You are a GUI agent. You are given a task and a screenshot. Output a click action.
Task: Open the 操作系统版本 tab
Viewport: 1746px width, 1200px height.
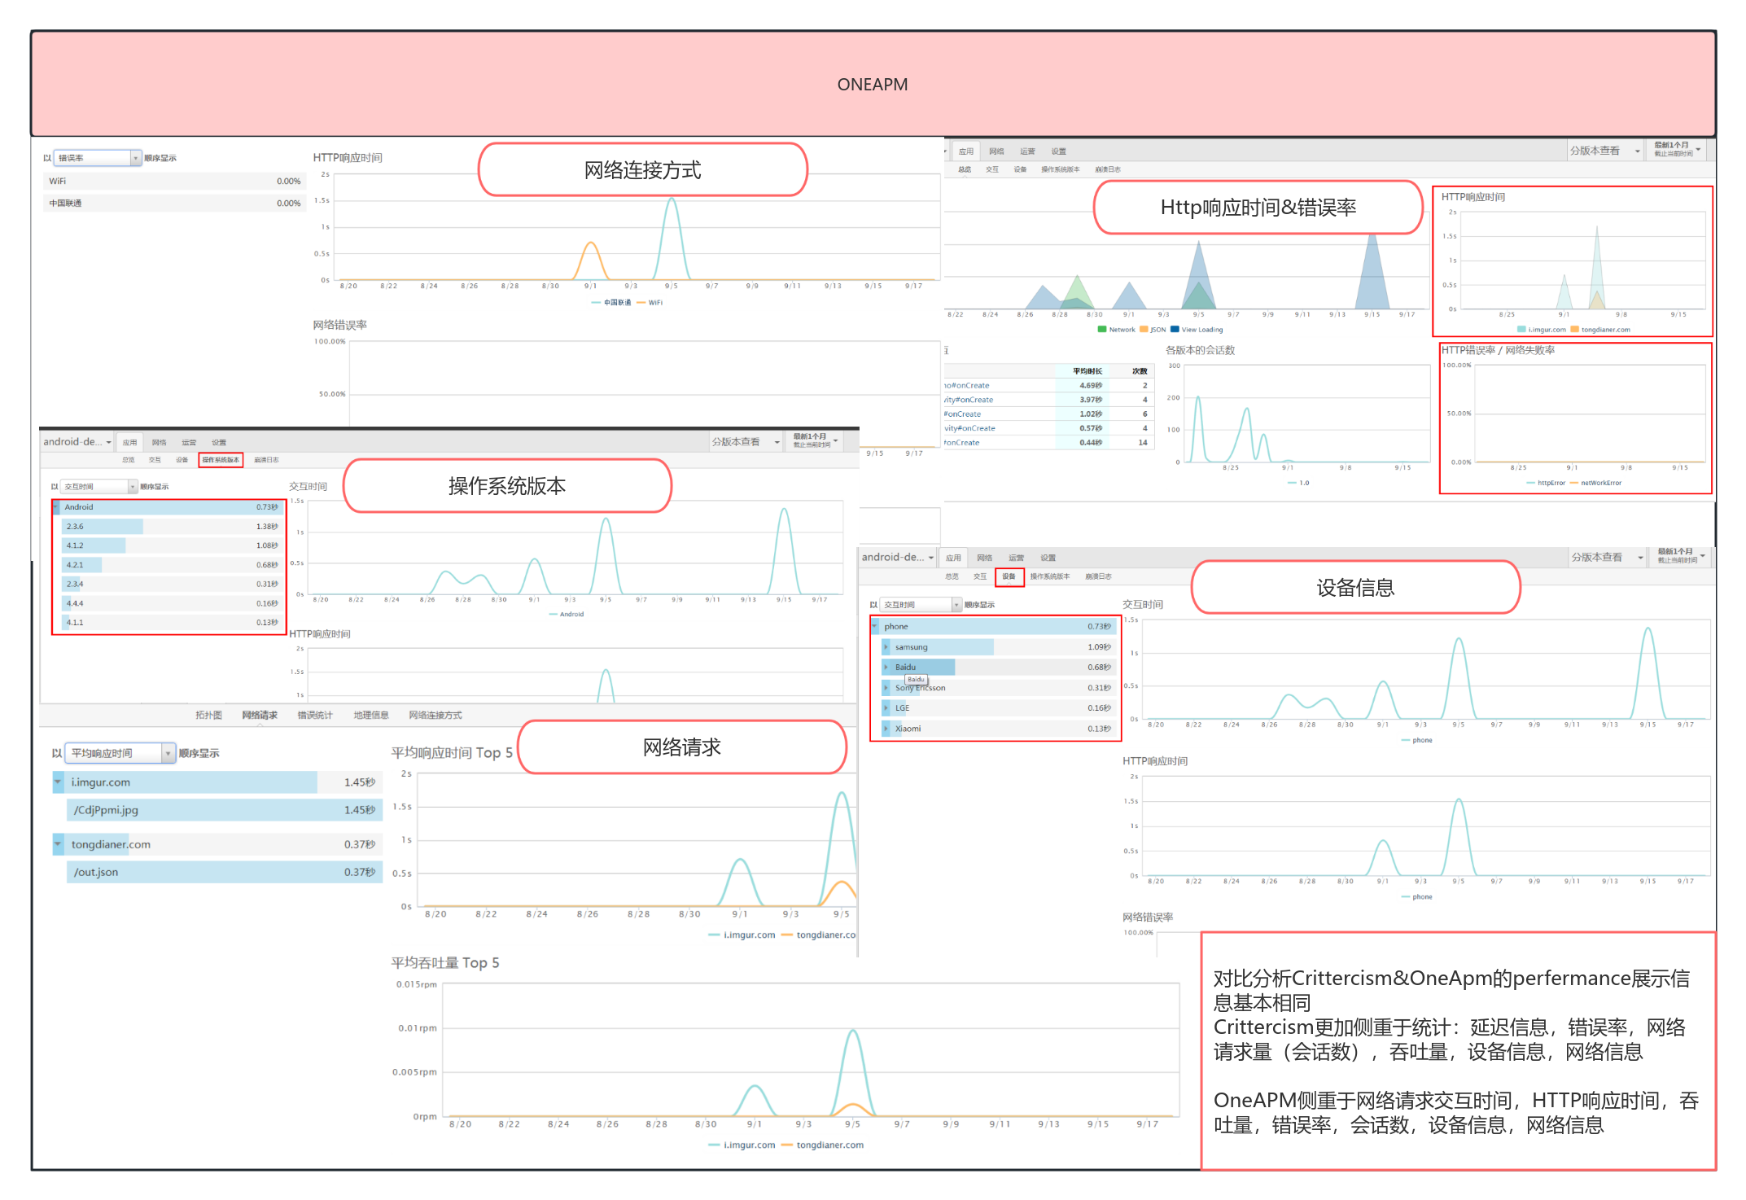click(x=222, y=460)
